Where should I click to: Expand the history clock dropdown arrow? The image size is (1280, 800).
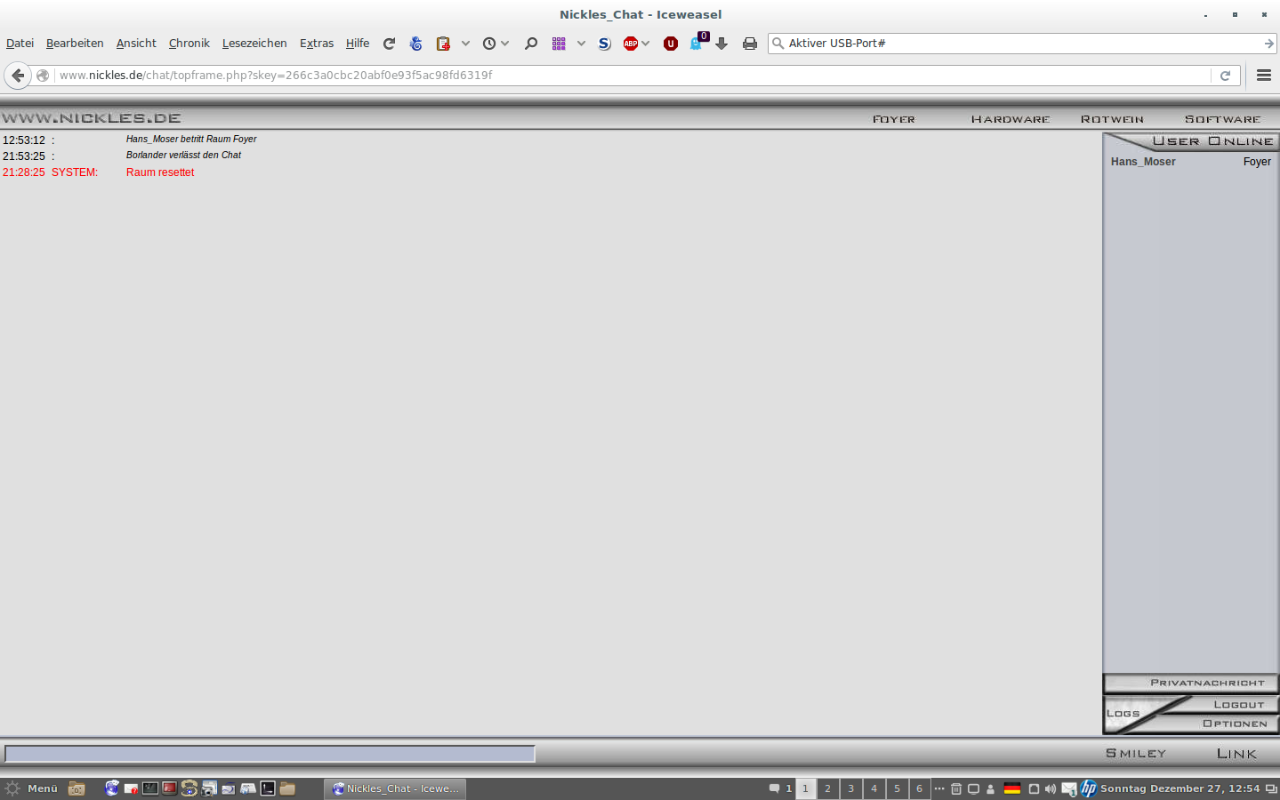pos(505,43)
